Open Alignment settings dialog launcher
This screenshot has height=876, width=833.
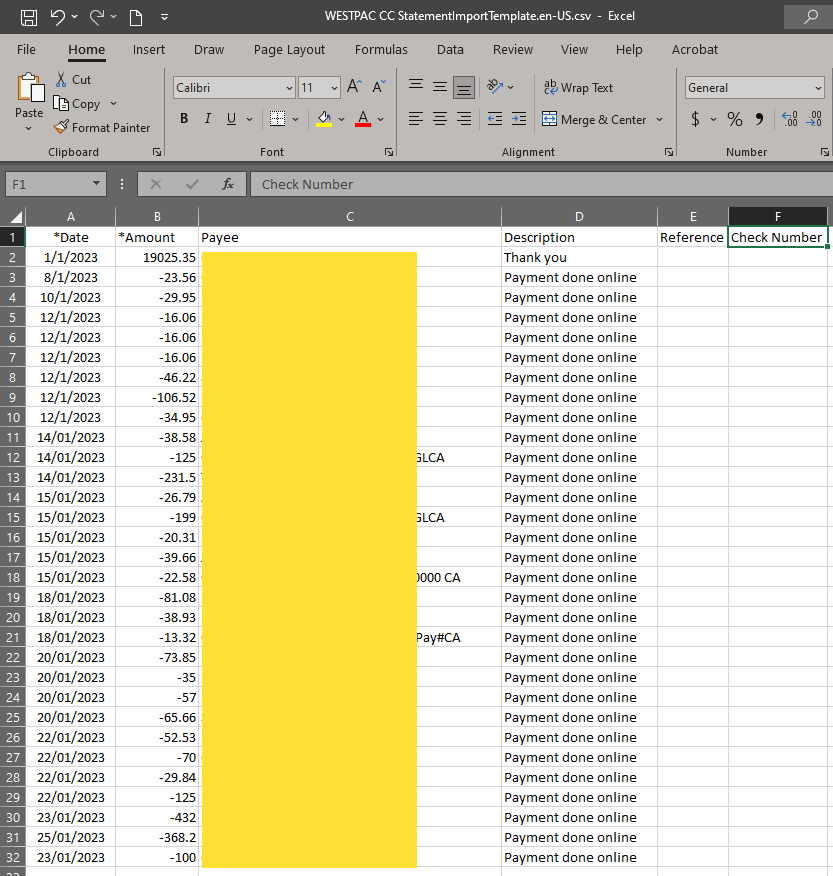coord(669,152)
